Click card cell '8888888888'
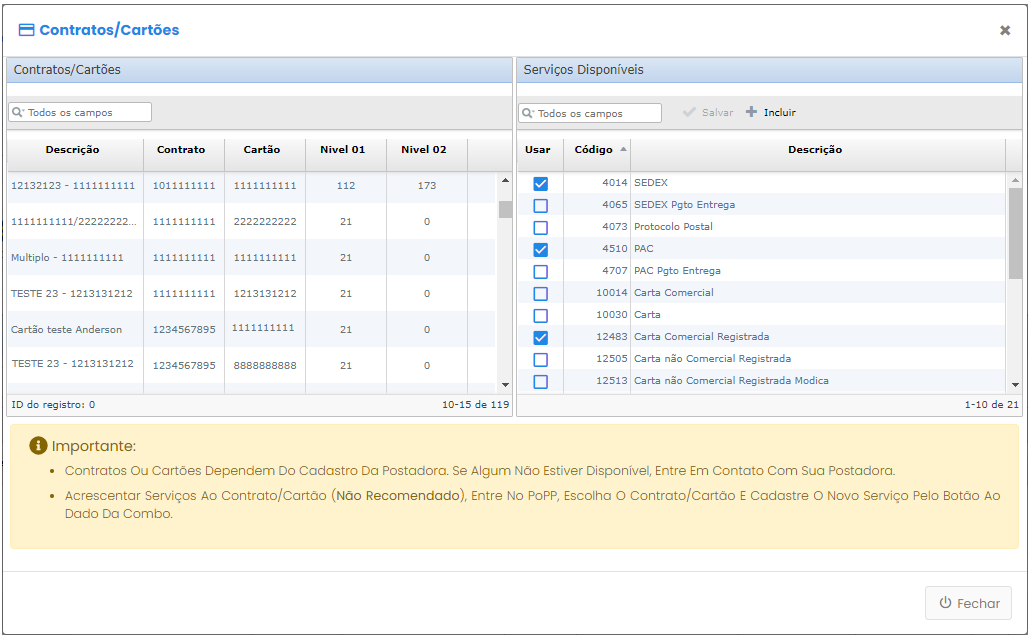Screen dimensions: 1032x636 tap(265, 365)
